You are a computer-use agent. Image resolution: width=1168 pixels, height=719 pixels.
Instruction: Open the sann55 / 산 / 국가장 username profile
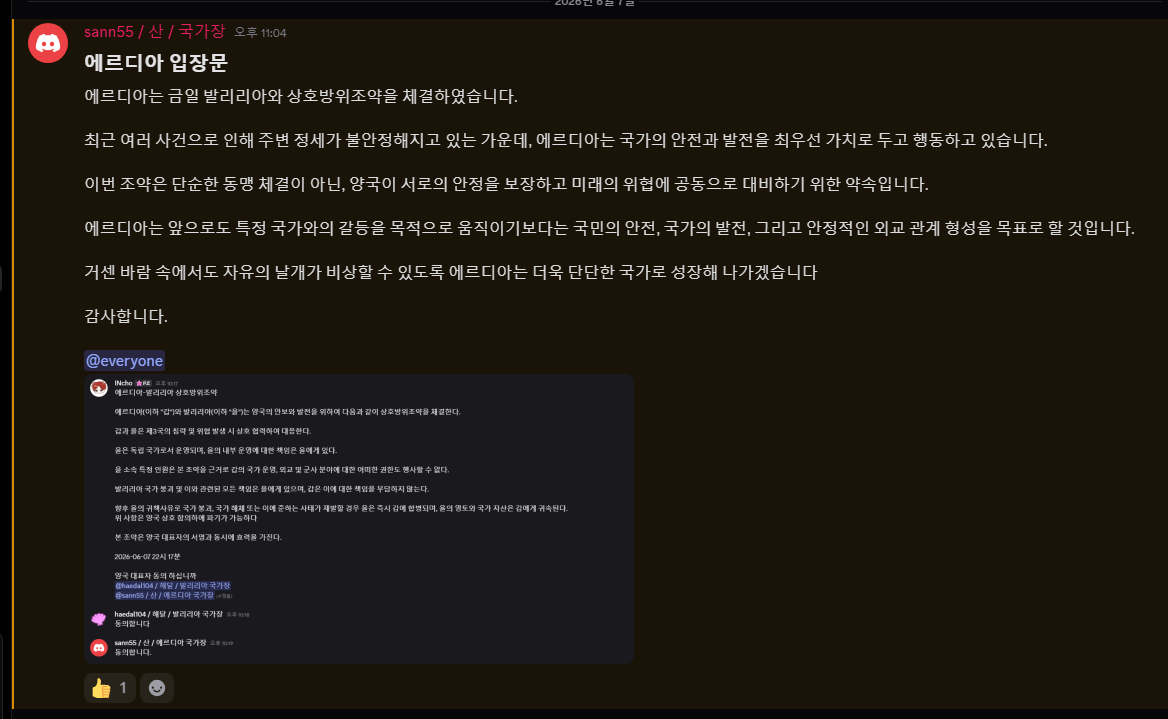[x=154, y=31]
